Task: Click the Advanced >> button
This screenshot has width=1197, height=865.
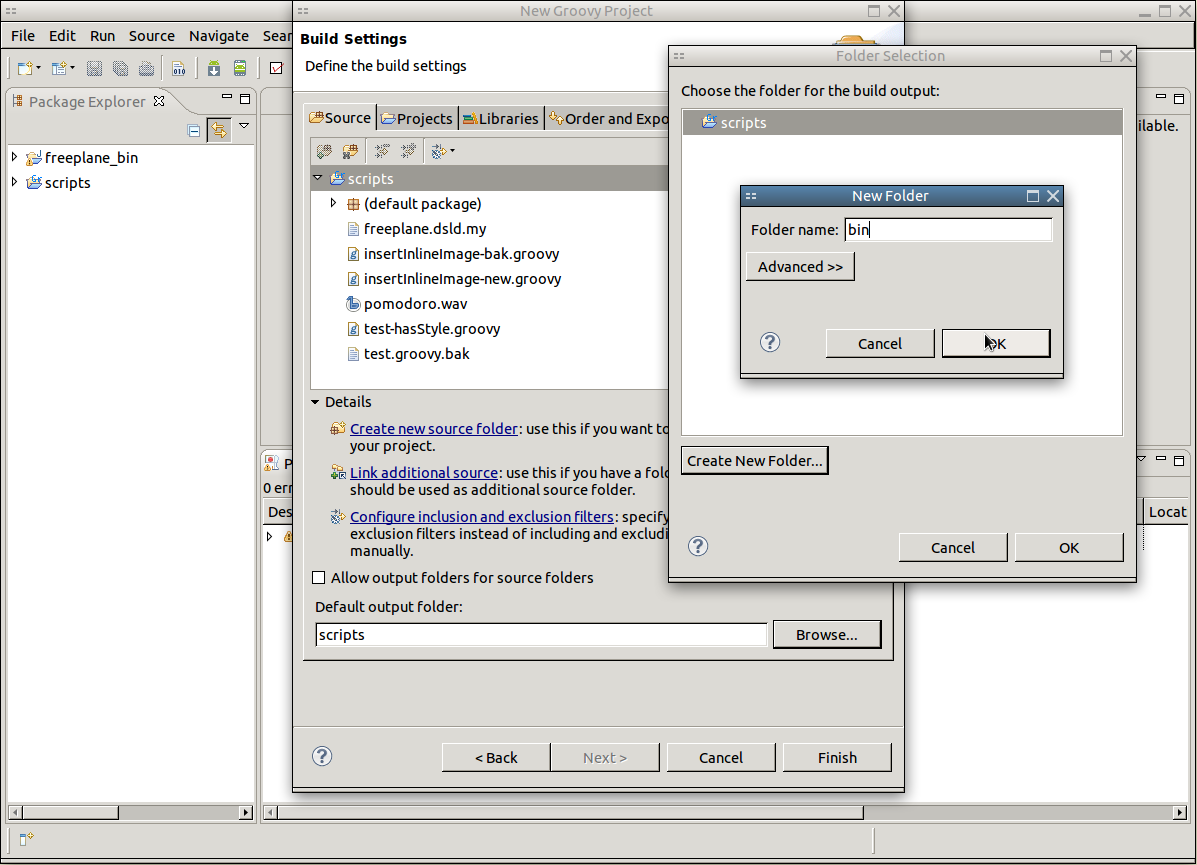Action: tap(800, 267)
